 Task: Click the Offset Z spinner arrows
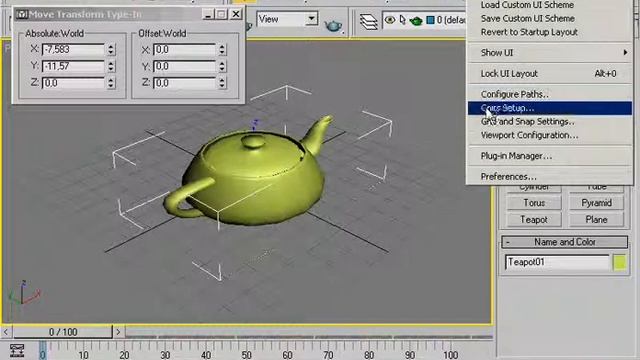tap(222, 83)
